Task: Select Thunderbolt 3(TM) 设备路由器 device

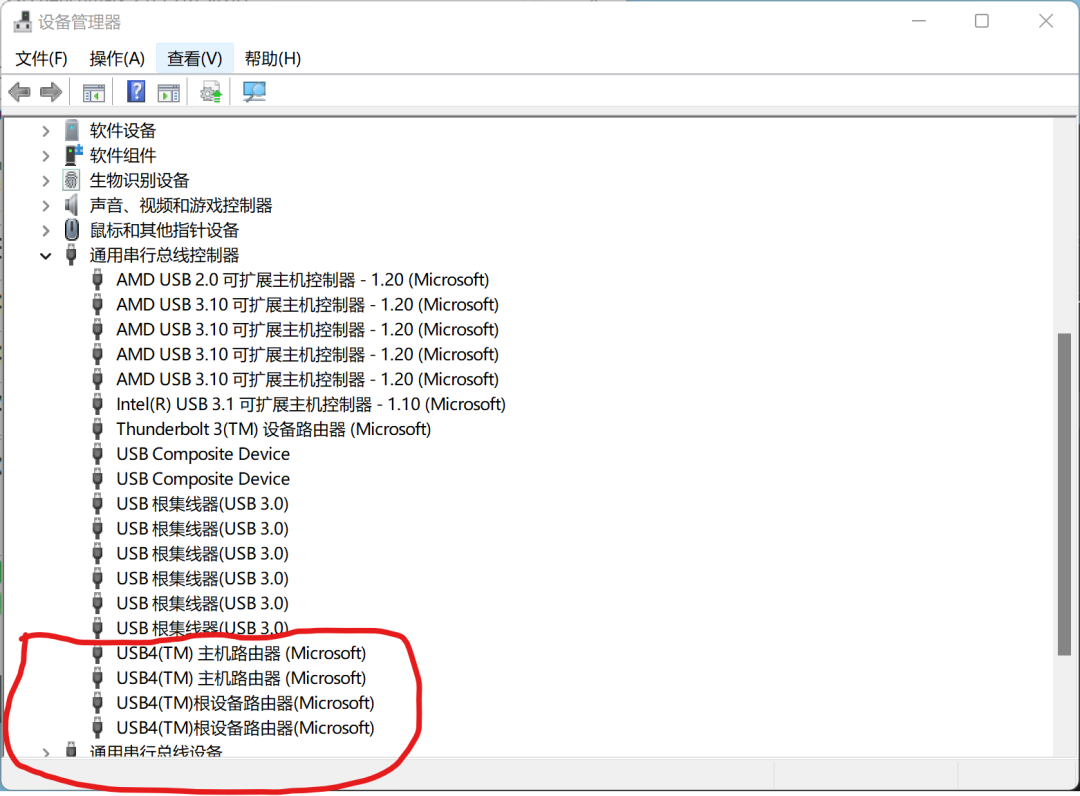Action: [x=273, y=429]
